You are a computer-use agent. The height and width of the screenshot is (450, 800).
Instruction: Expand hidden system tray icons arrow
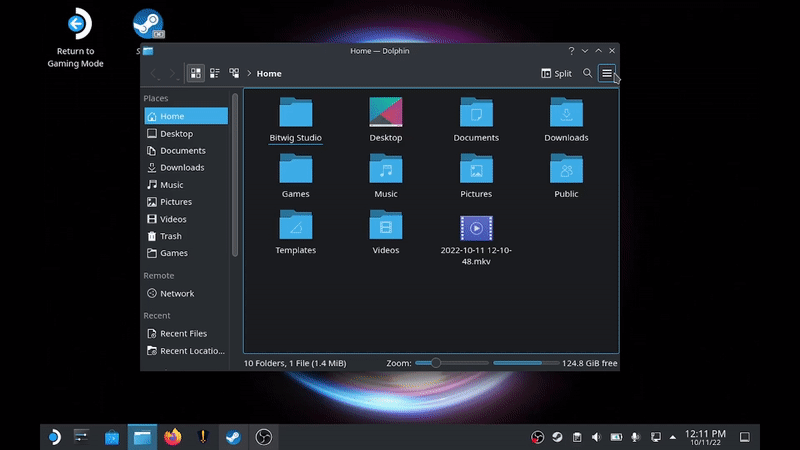click(674, 437)
